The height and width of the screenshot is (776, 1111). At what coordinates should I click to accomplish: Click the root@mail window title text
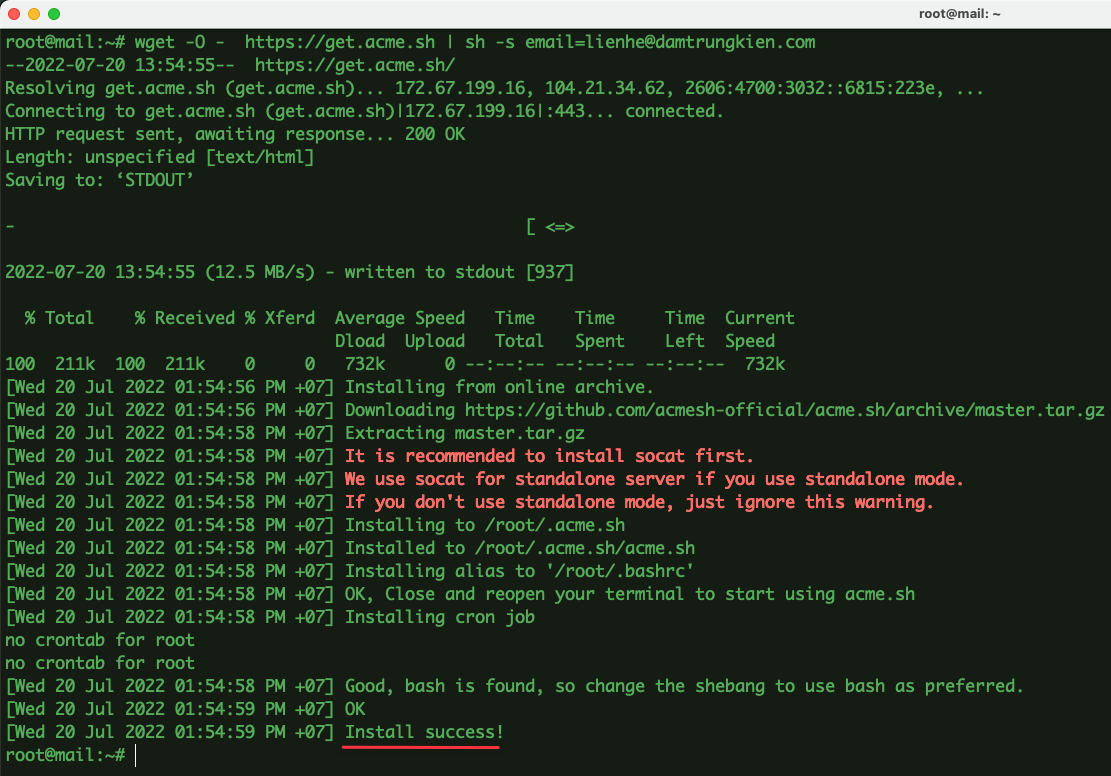pos(959,13)
